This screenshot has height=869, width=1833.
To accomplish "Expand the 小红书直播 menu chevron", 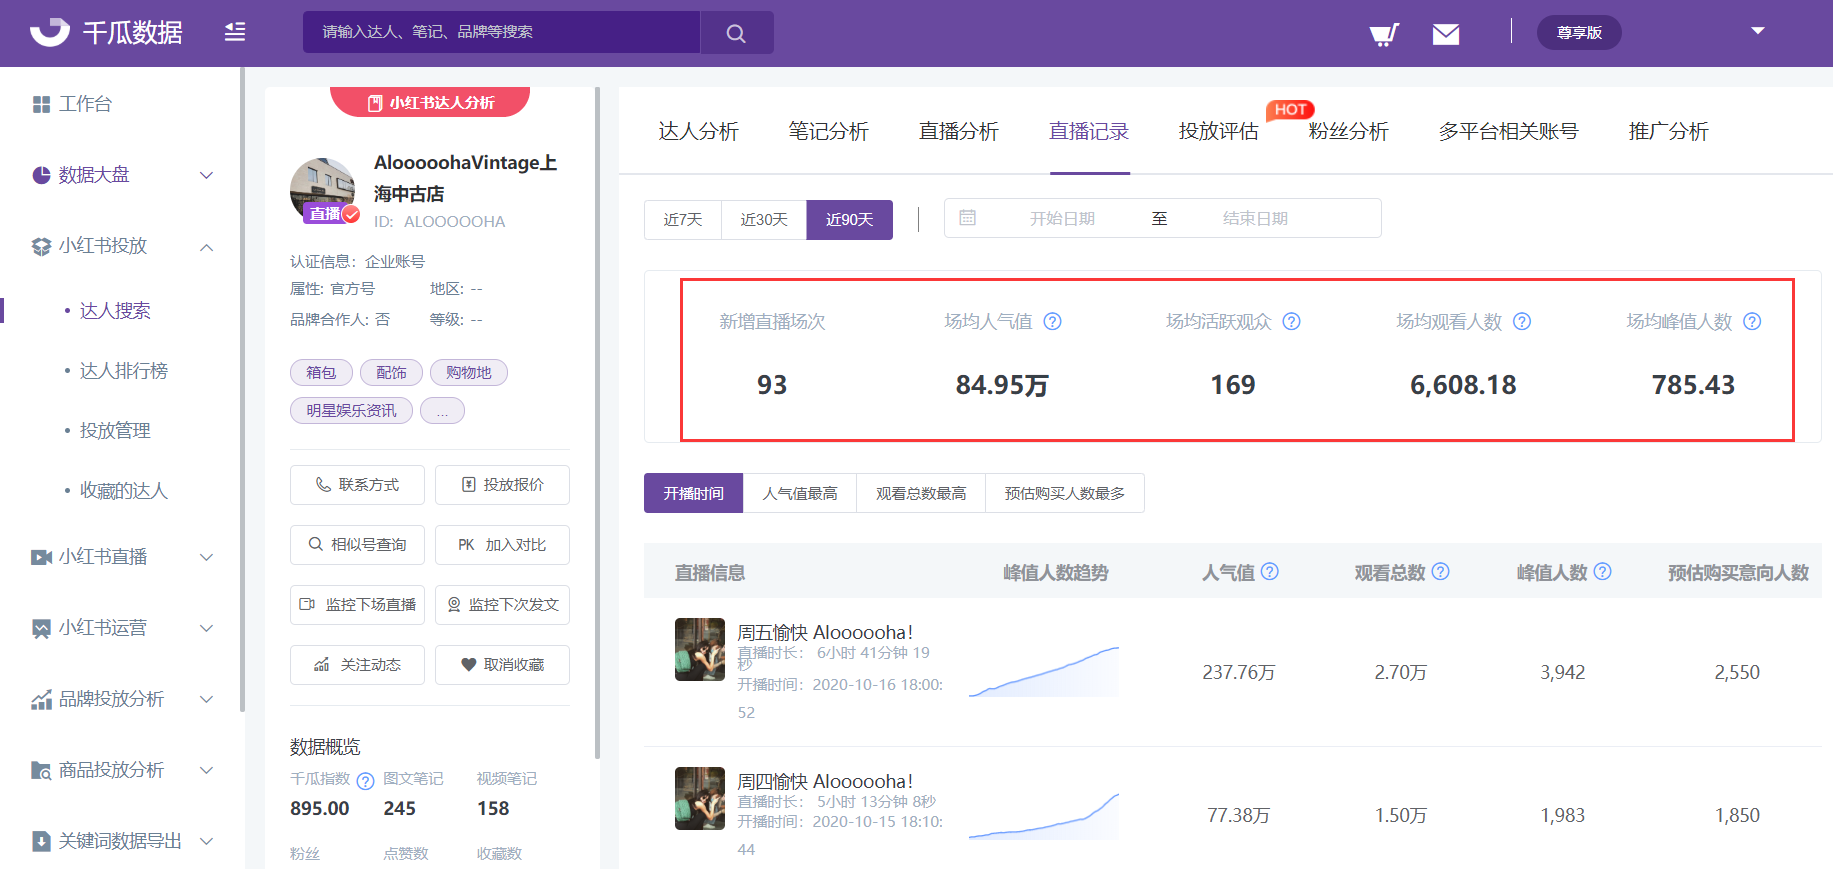I will click(207, 557).
